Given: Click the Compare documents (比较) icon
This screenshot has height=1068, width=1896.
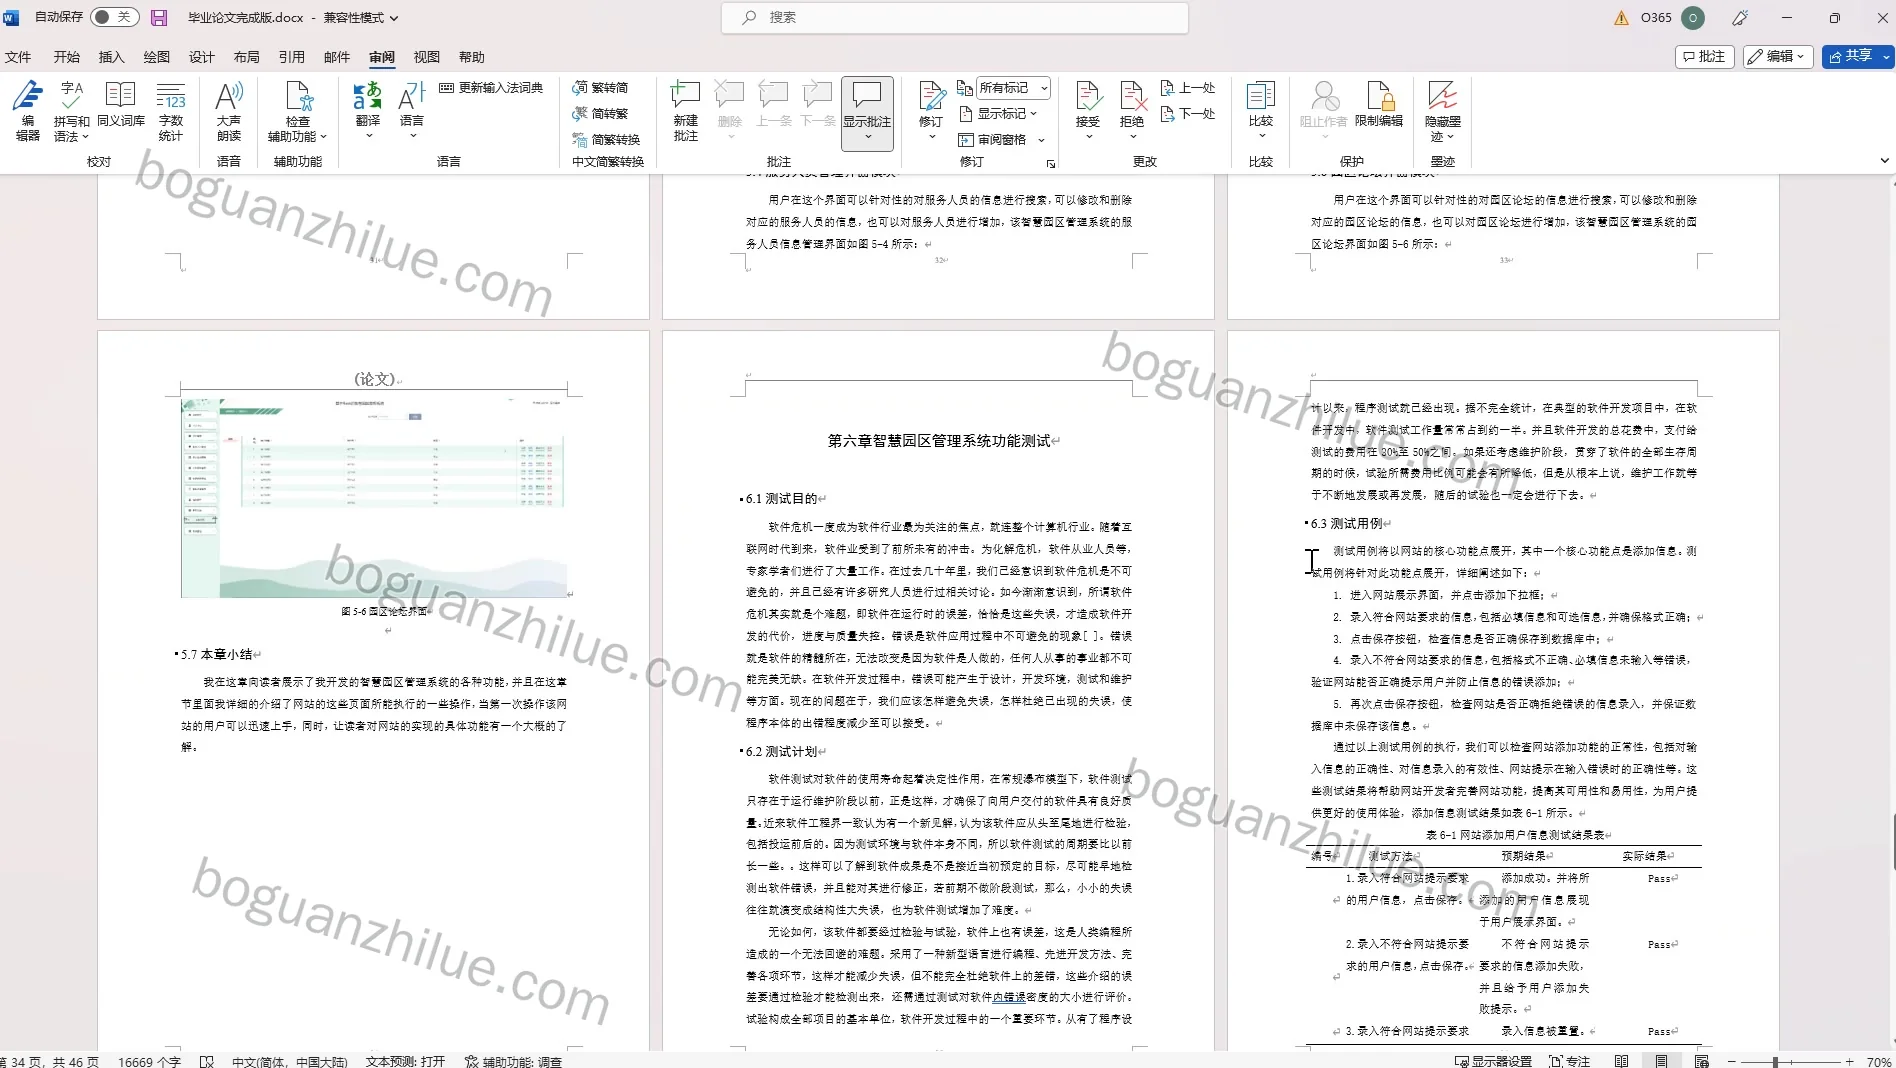Looking at the screenshot, I should point(1260,96).
